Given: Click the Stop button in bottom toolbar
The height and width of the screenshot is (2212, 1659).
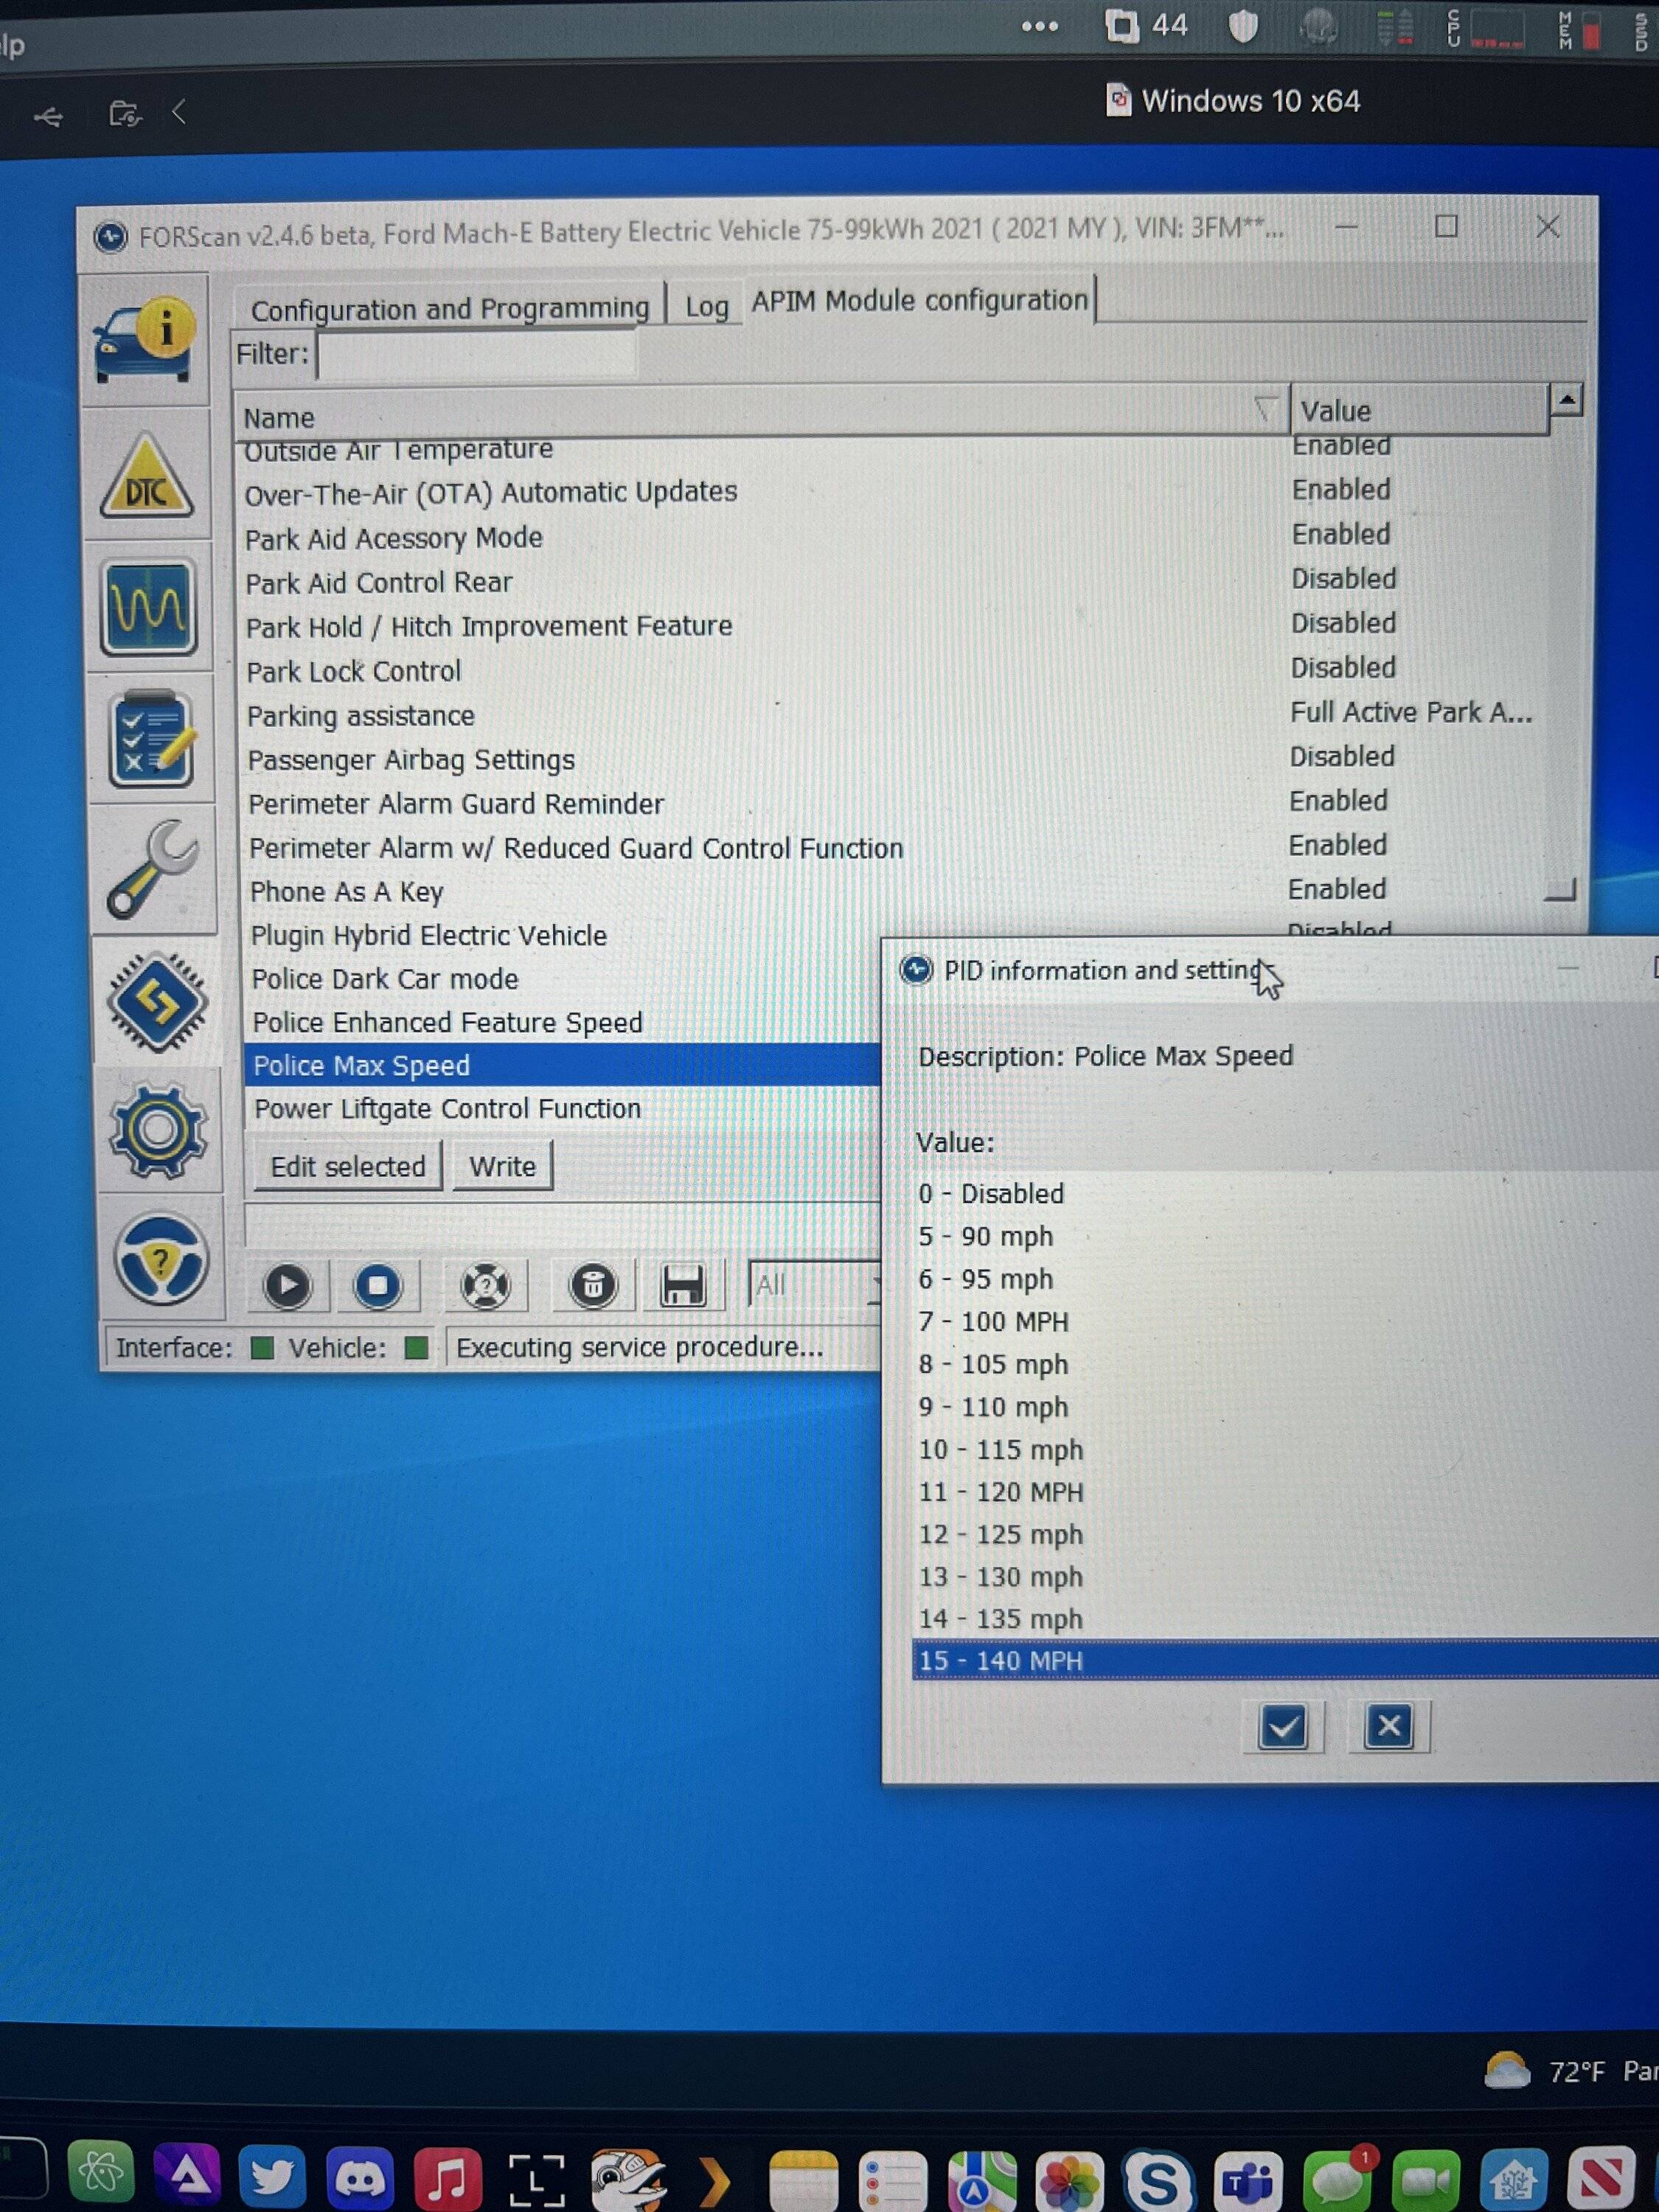Looking at the screenshot, I should coord(378,1286).
